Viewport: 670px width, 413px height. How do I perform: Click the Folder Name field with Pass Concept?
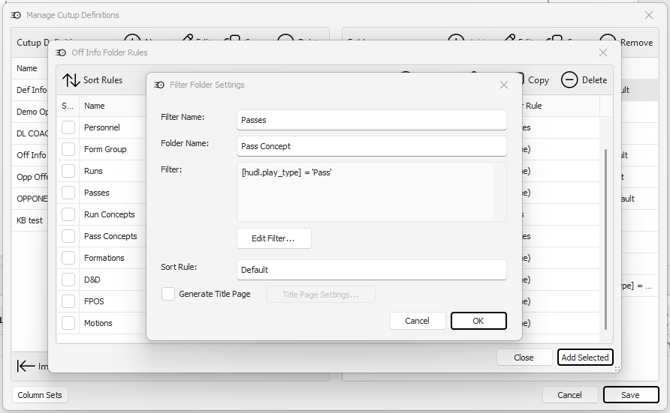click(x=371, y=146)
